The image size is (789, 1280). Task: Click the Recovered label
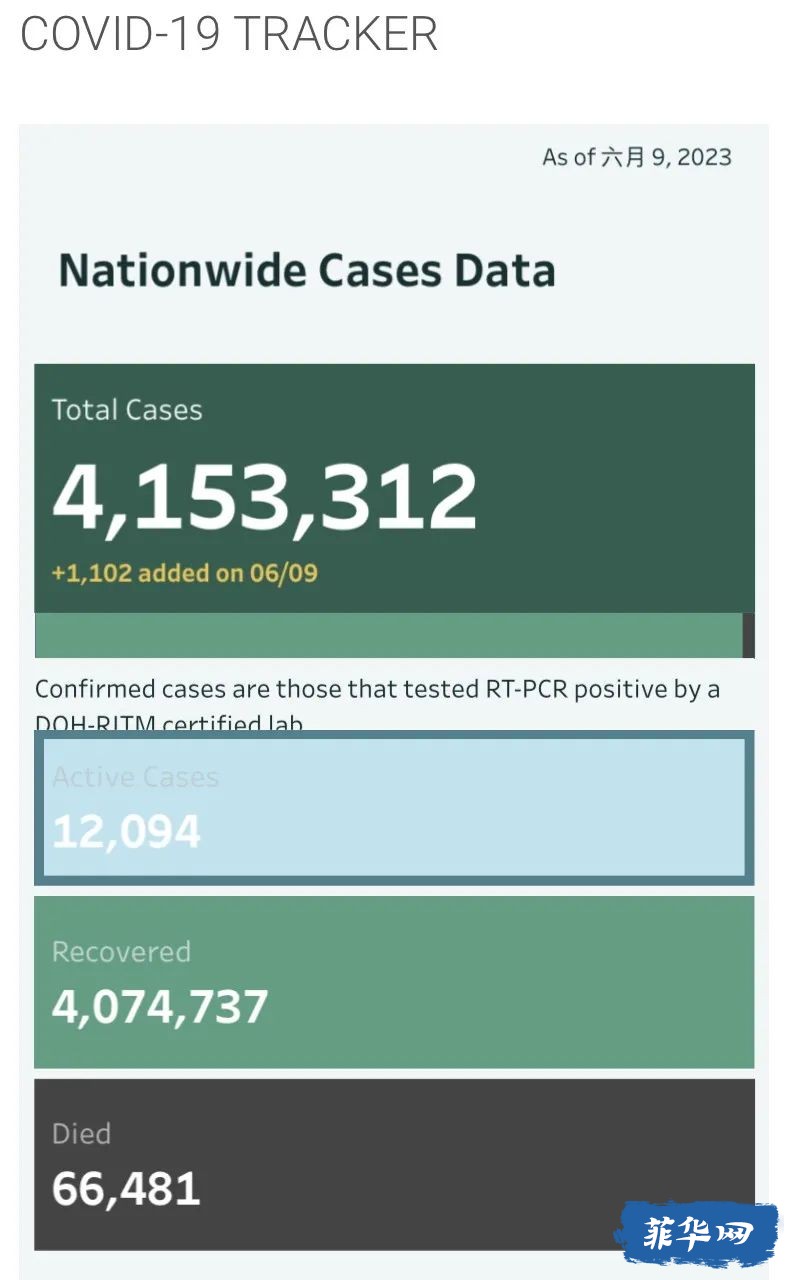click(121, 951)
